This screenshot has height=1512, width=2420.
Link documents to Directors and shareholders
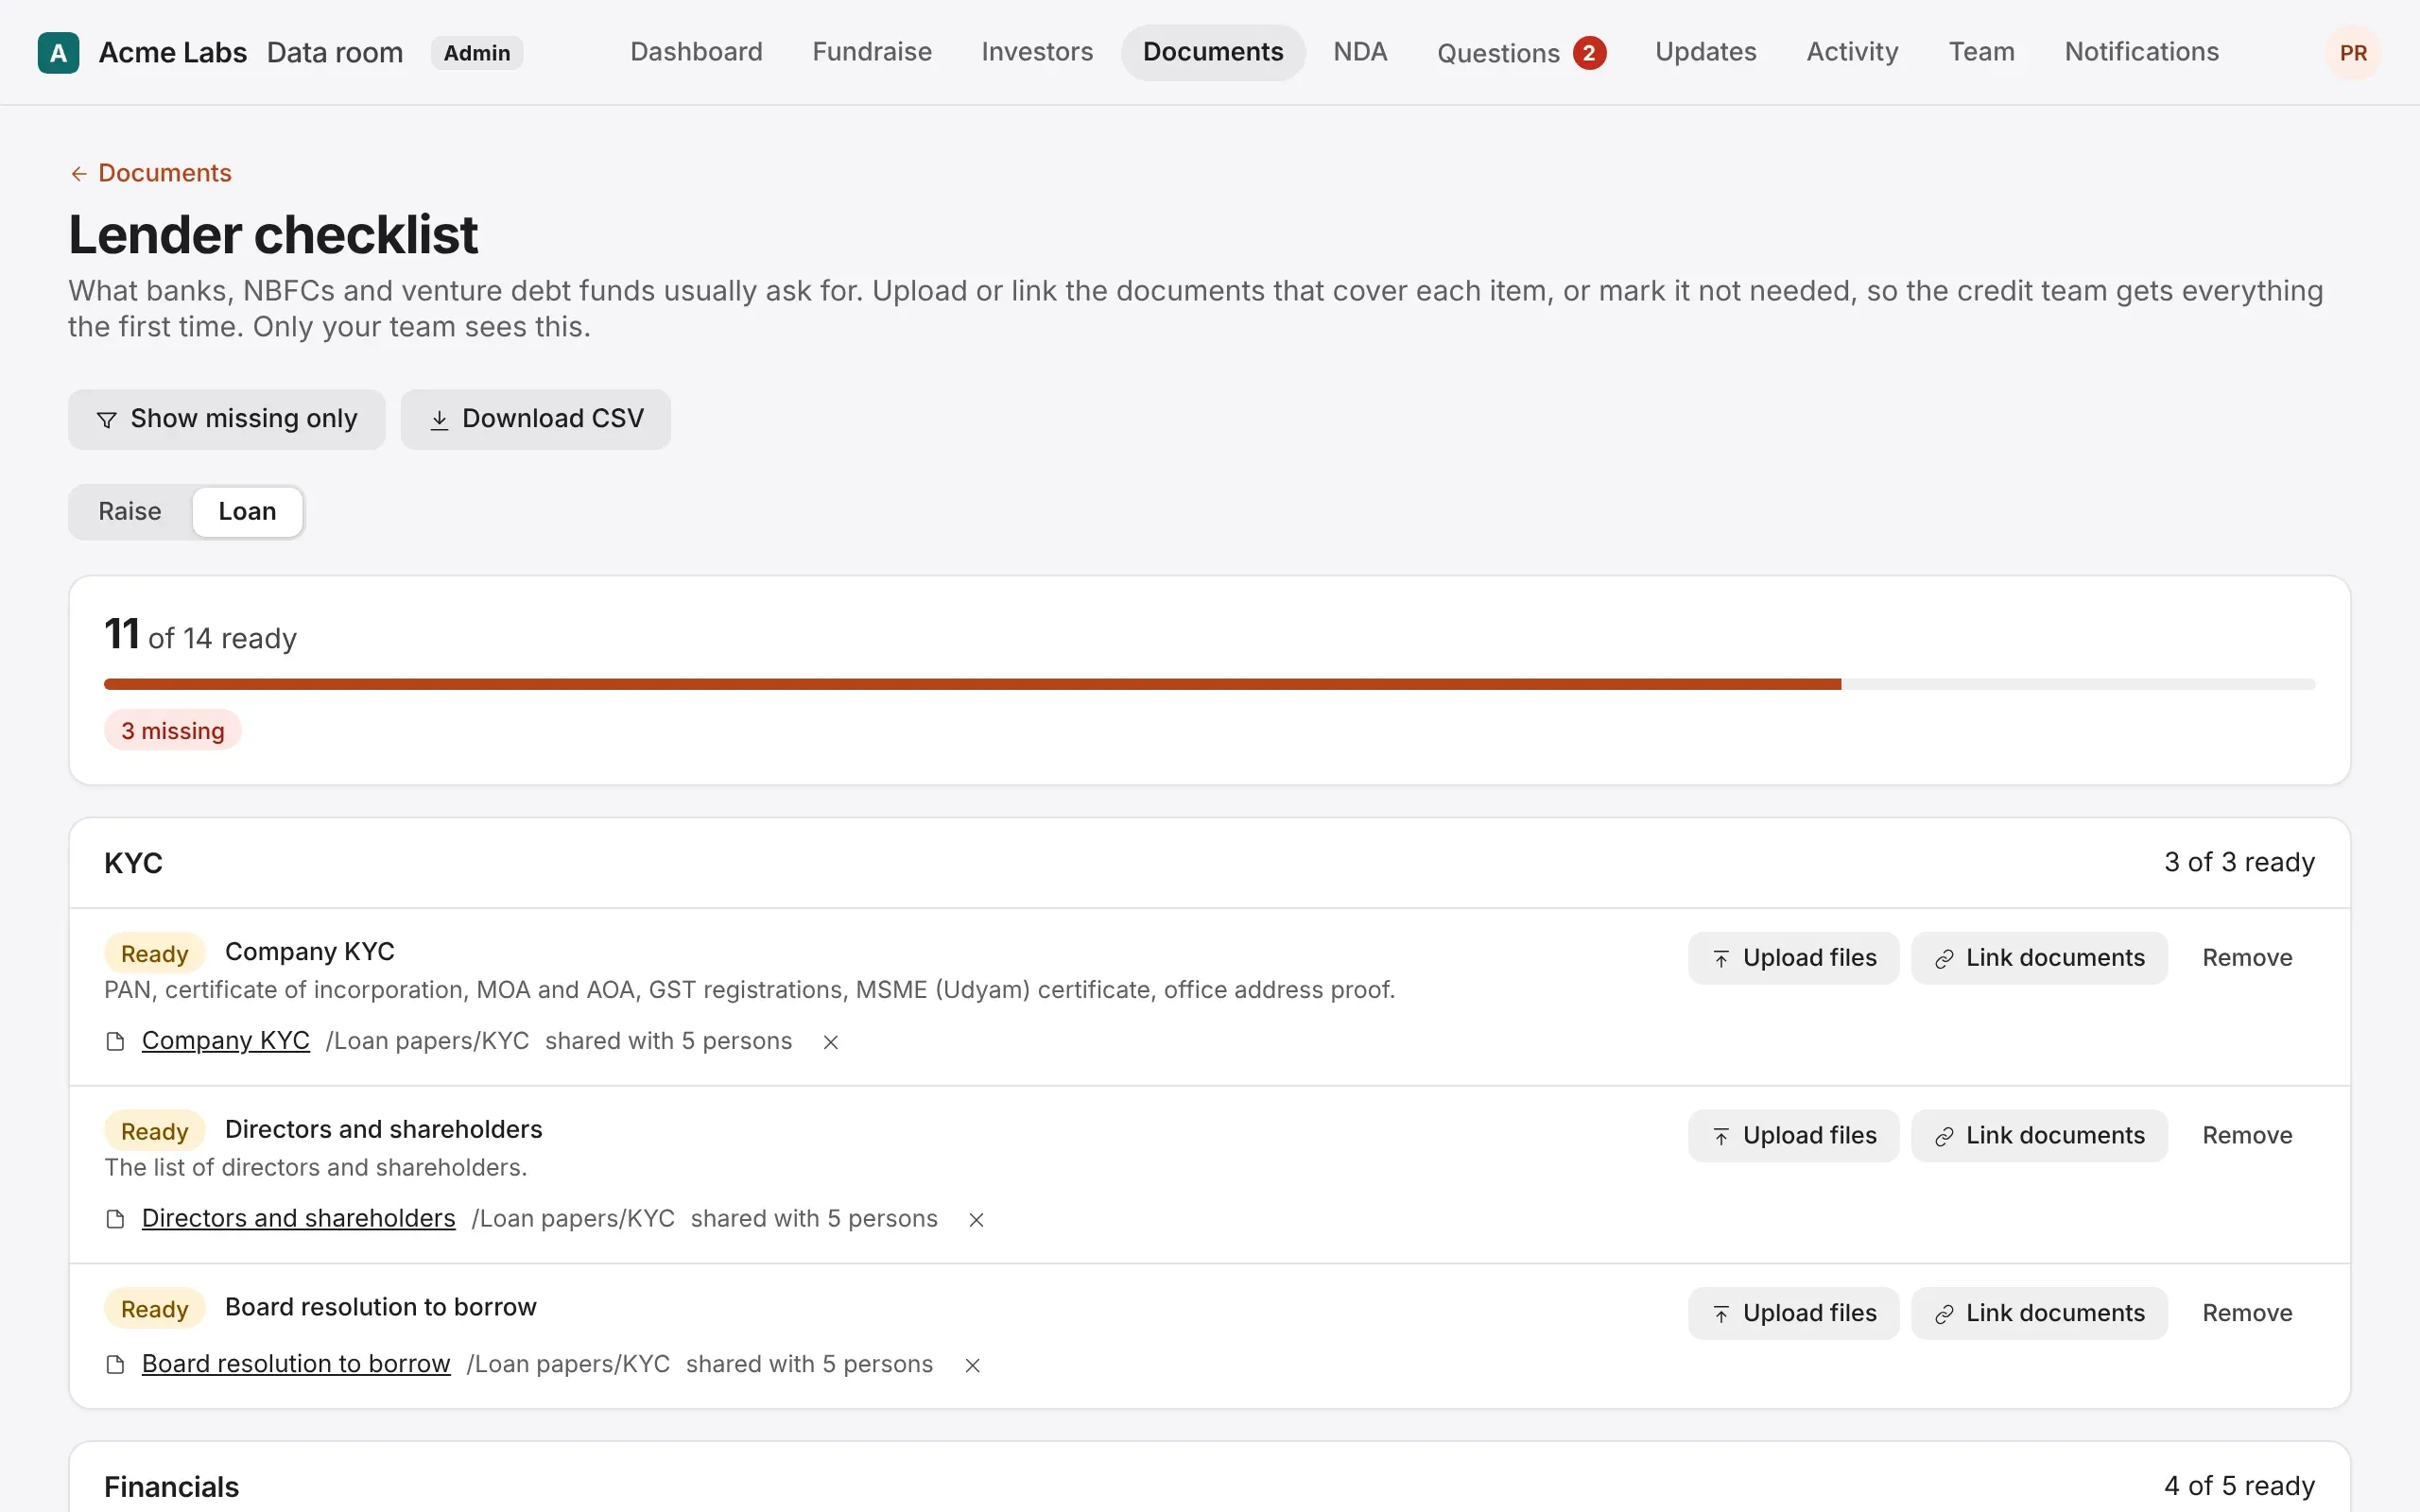point(2039,1136)
